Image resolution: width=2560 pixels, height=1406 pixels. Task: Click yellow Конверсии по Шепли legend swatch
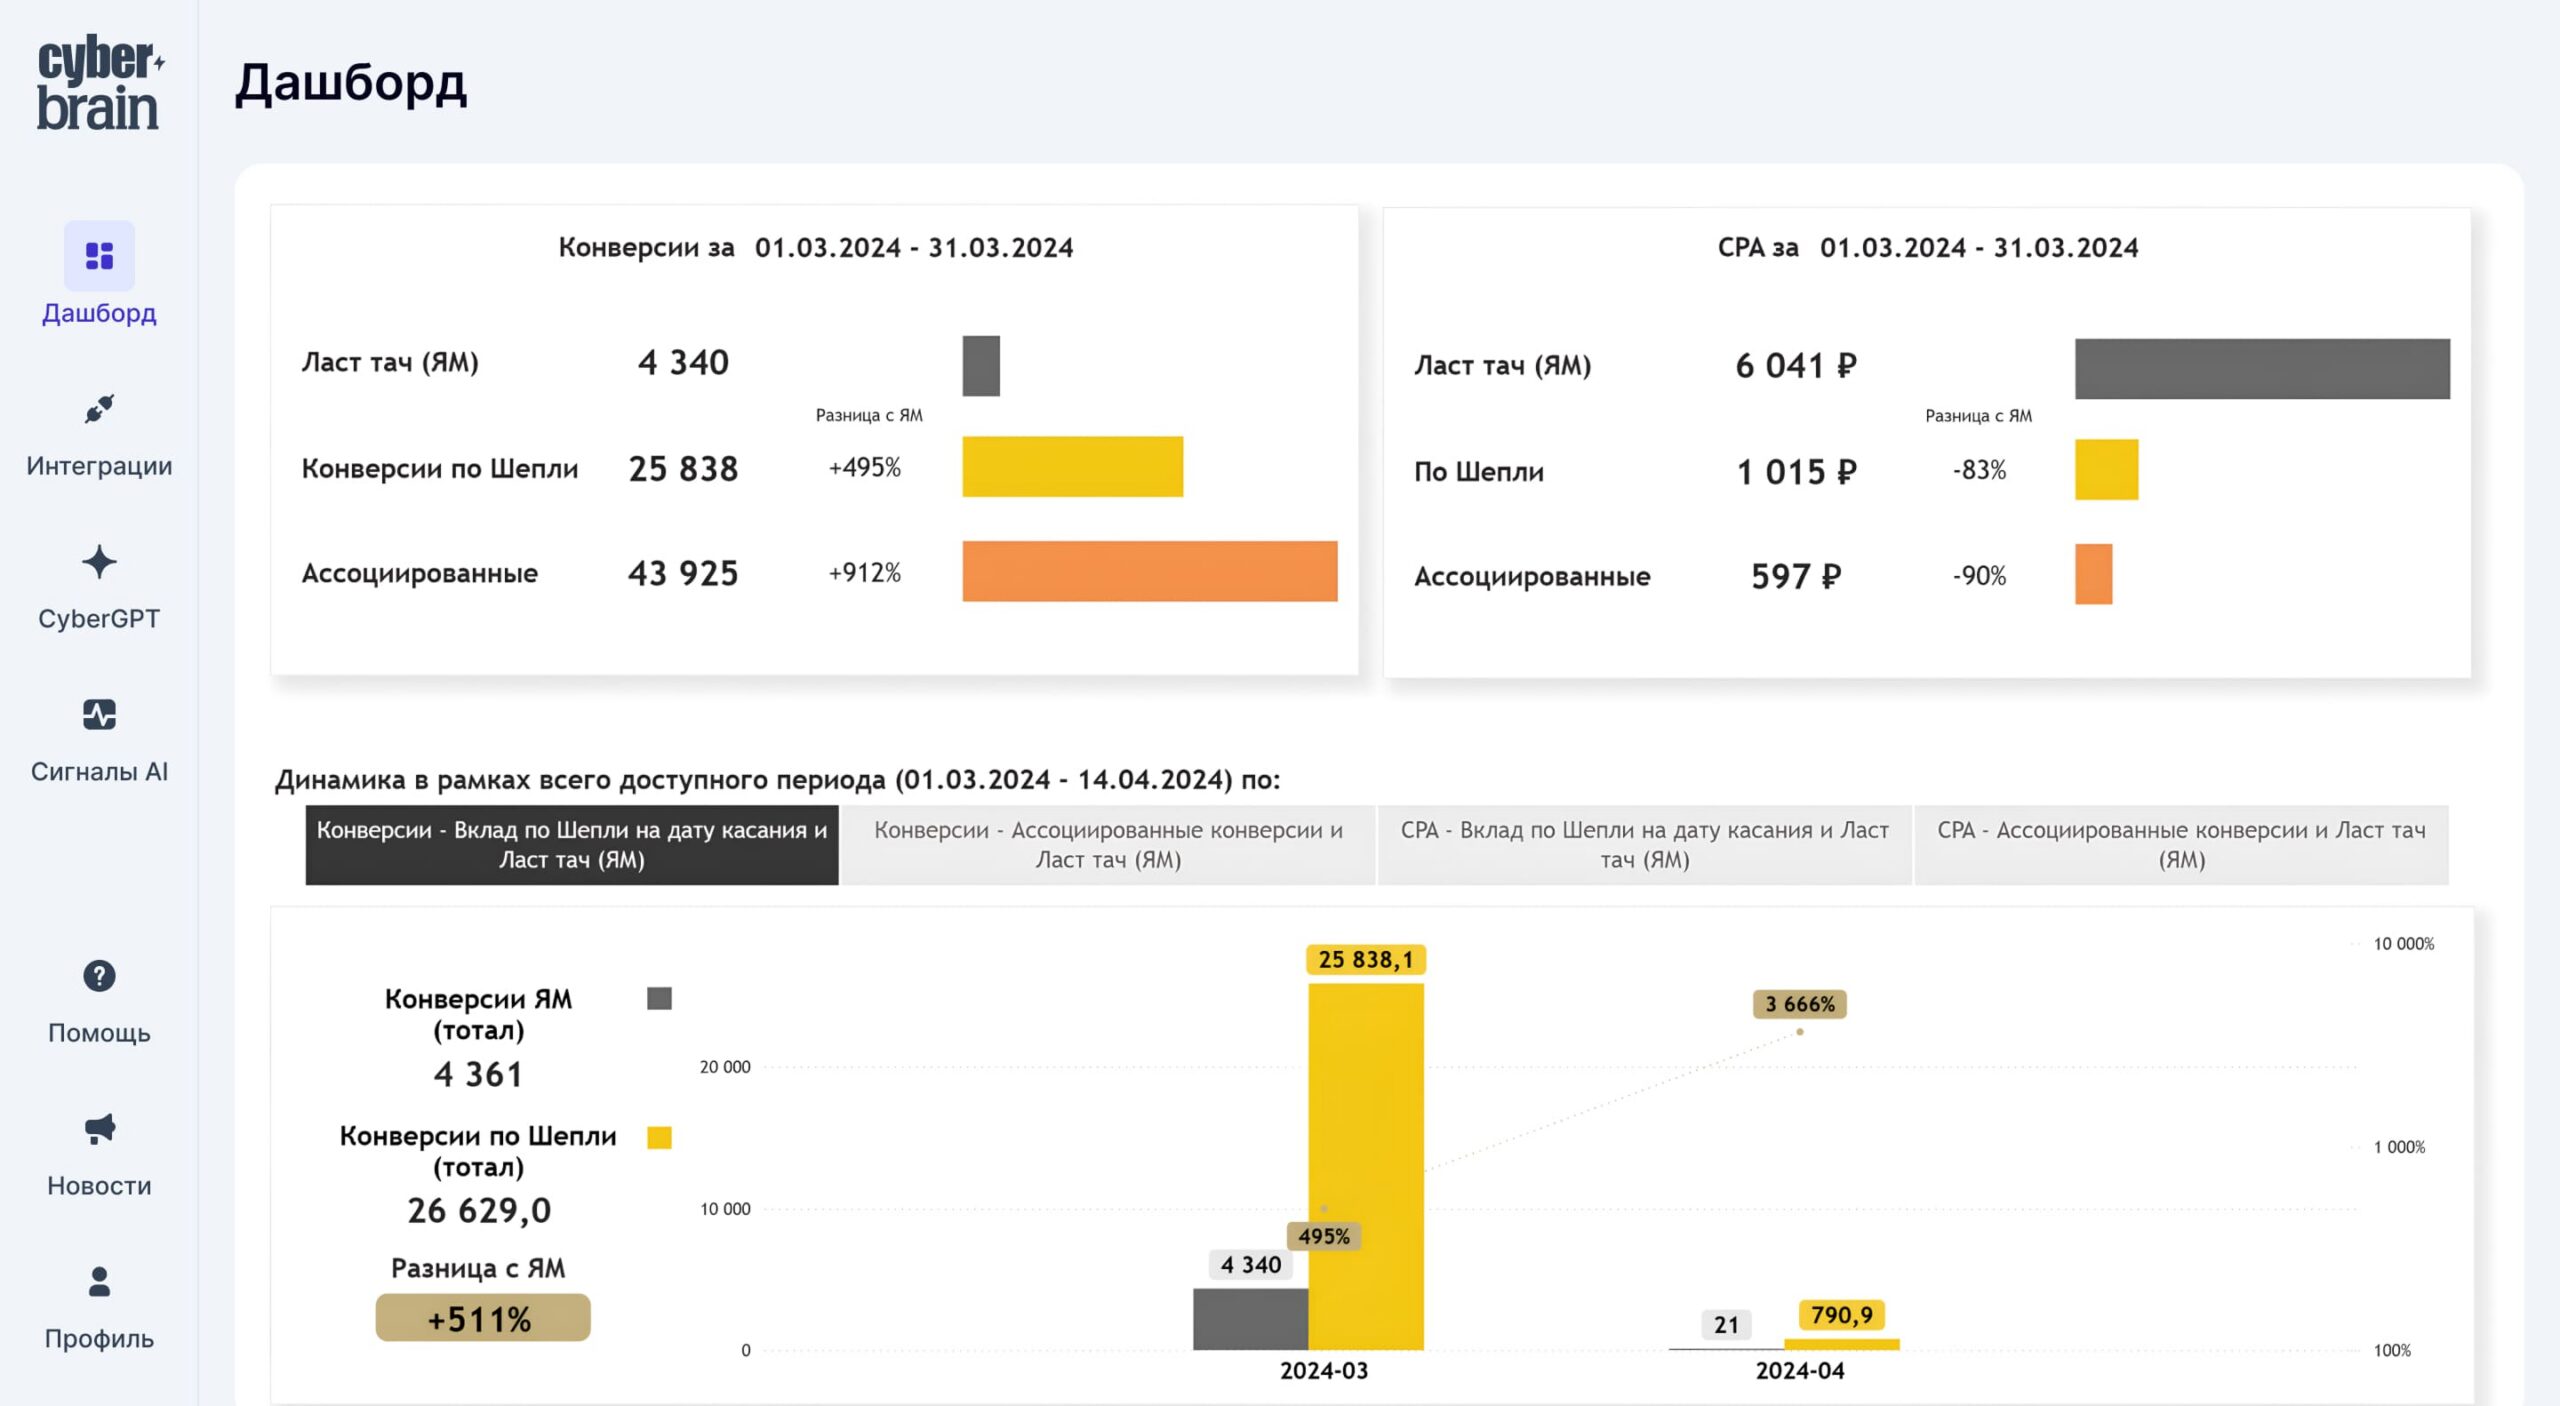point(659,1137)
